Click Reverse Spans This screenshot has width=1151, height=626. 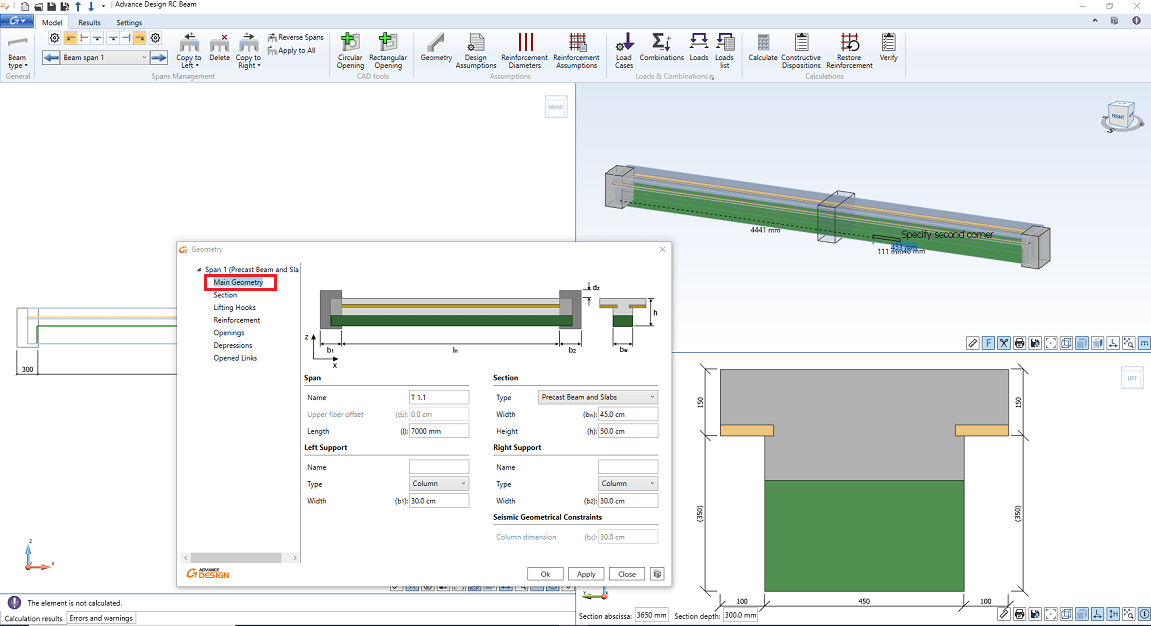tap(295, 37)
